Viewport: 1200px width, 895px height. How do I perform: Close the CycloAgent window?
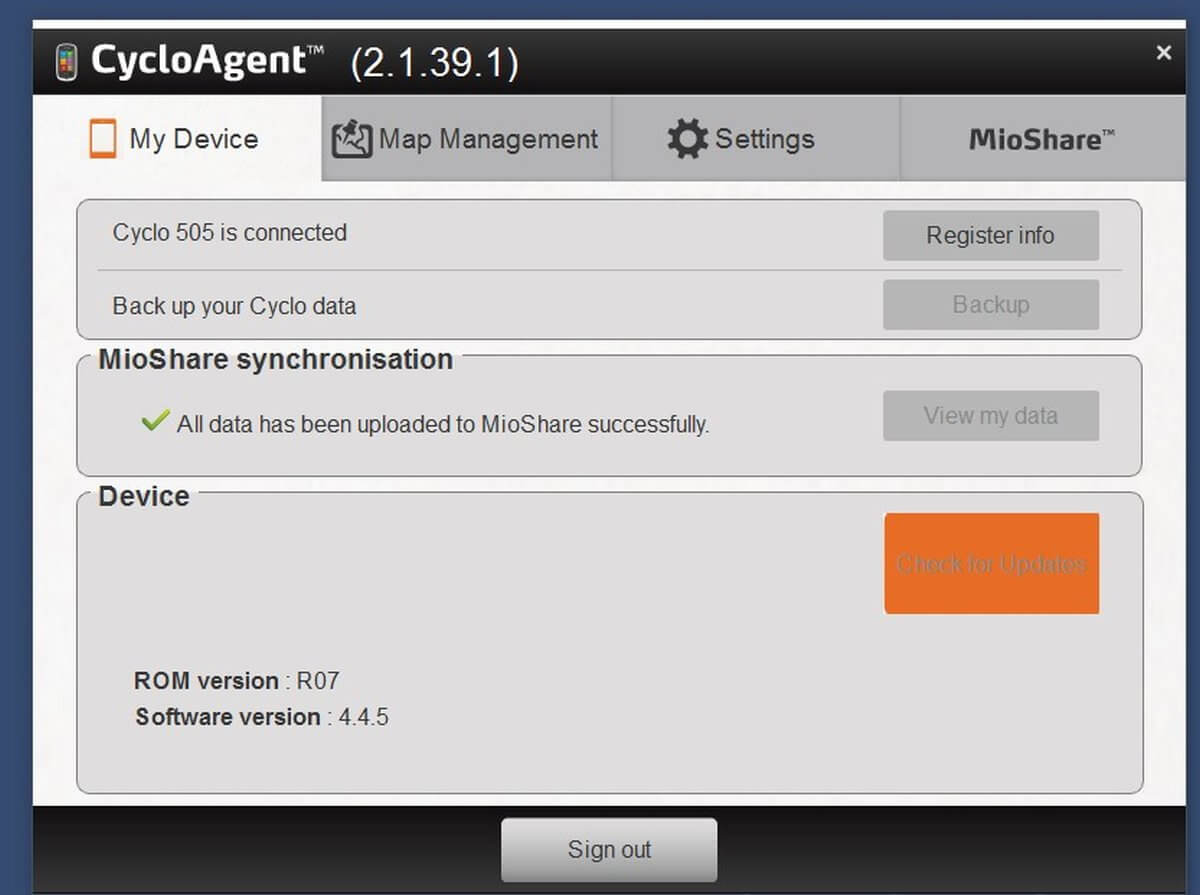[x=1163, y=53]
